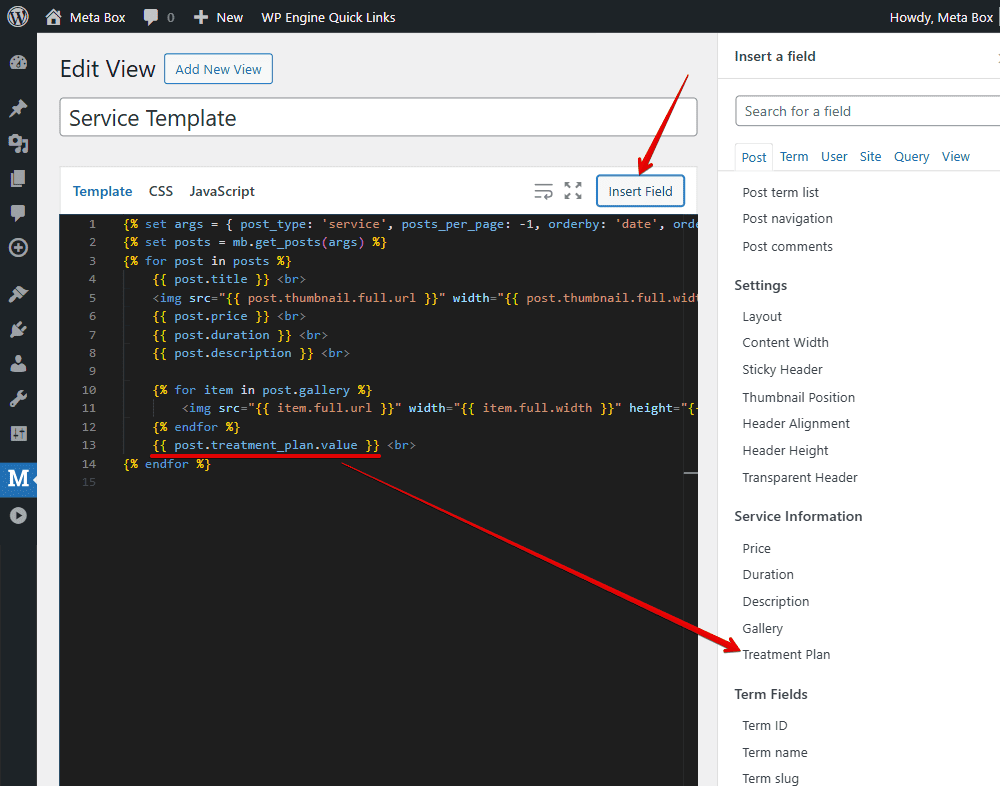Switch to the JavaScript tab
1000x786 pixels.
coord(222,191)
